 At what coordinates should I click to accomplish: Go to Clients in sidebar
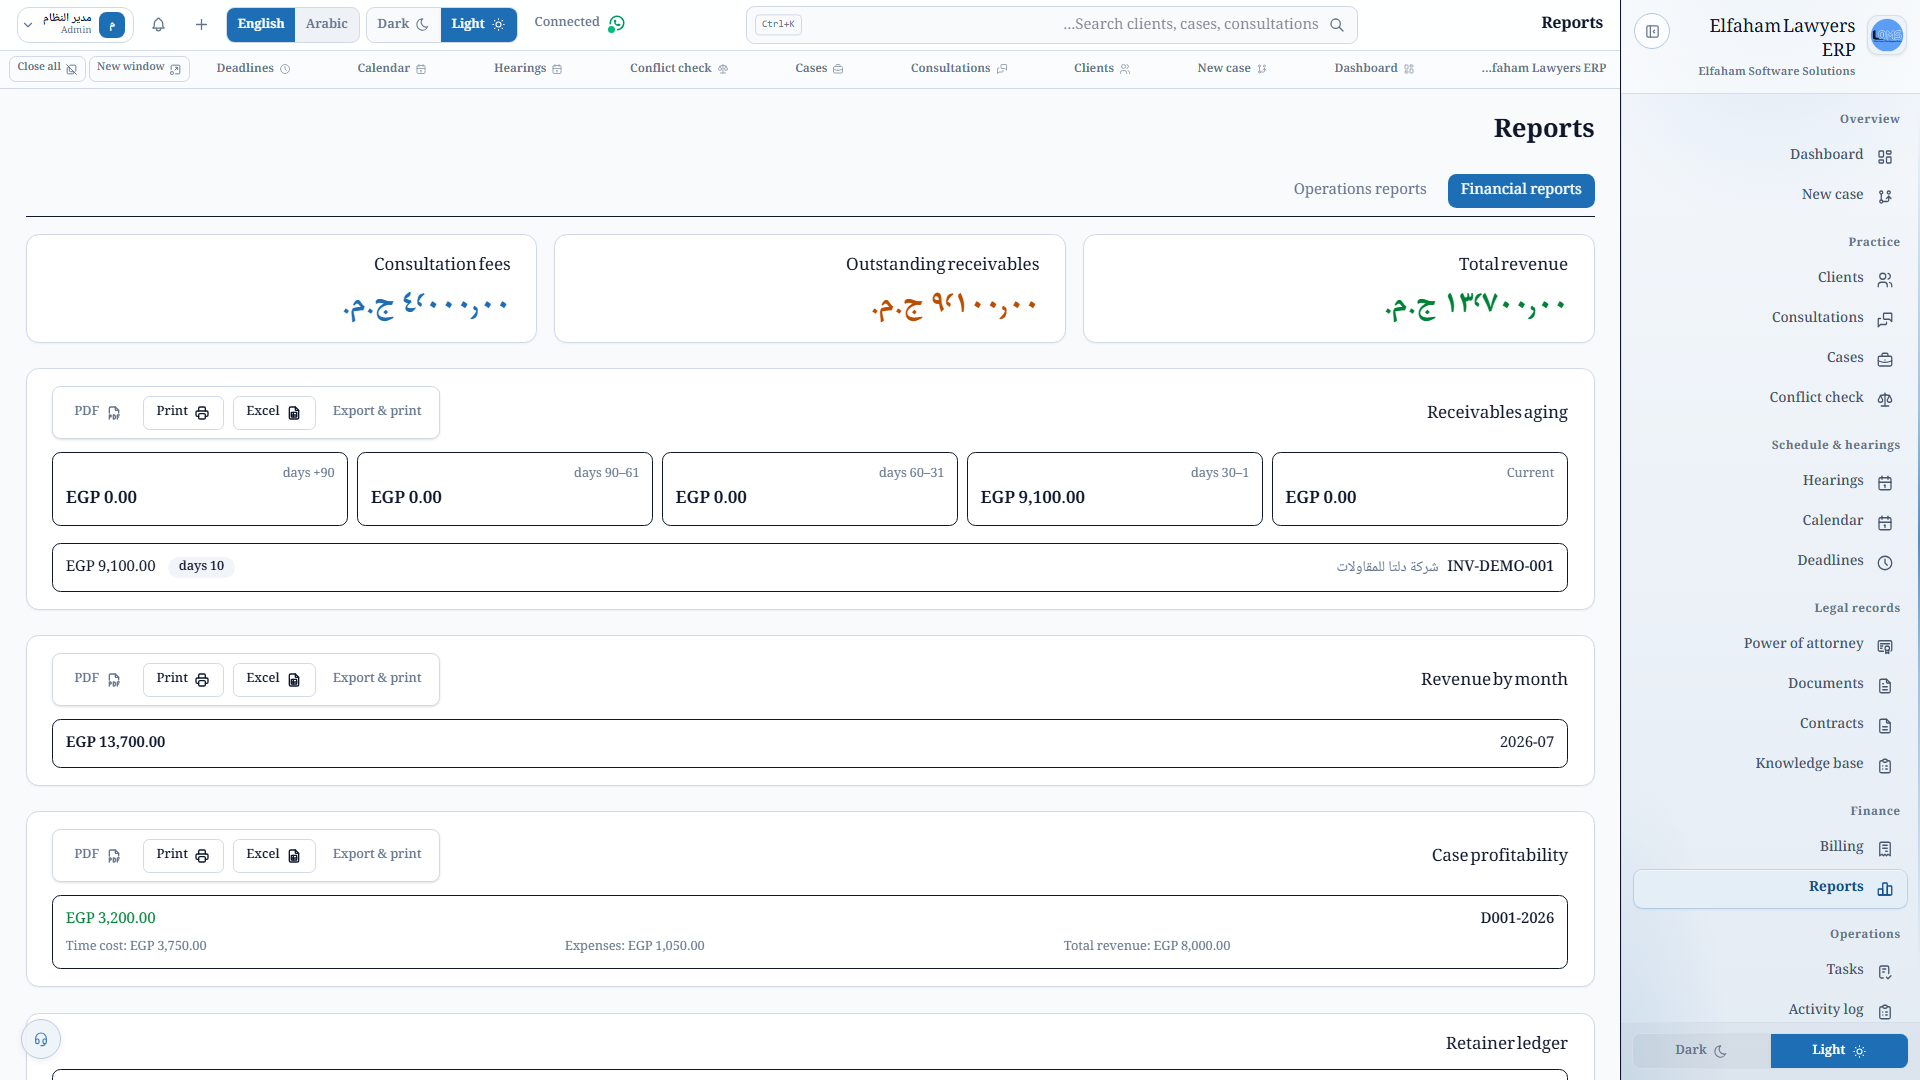pos(1771,278)
